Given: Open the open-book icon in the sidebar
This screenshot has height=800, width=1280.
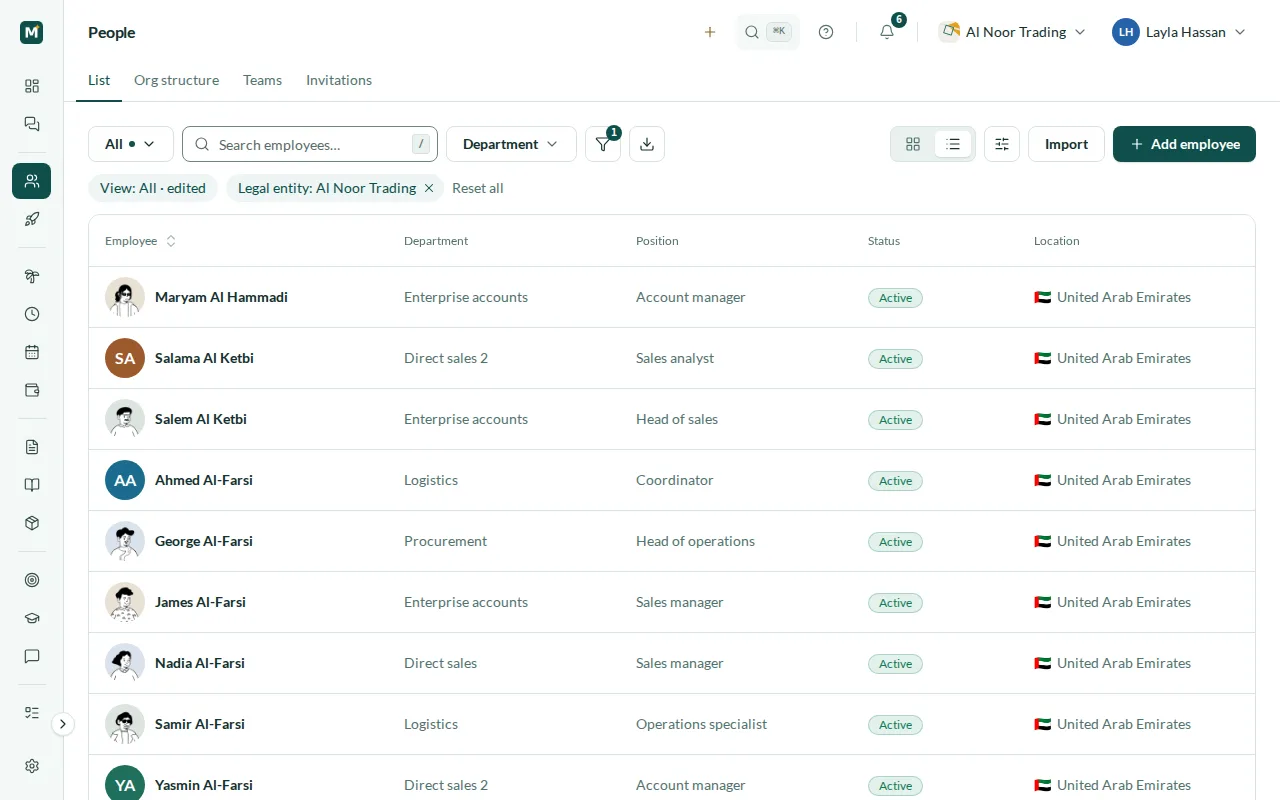Looking at the screenshot, I should pos(32,485).
